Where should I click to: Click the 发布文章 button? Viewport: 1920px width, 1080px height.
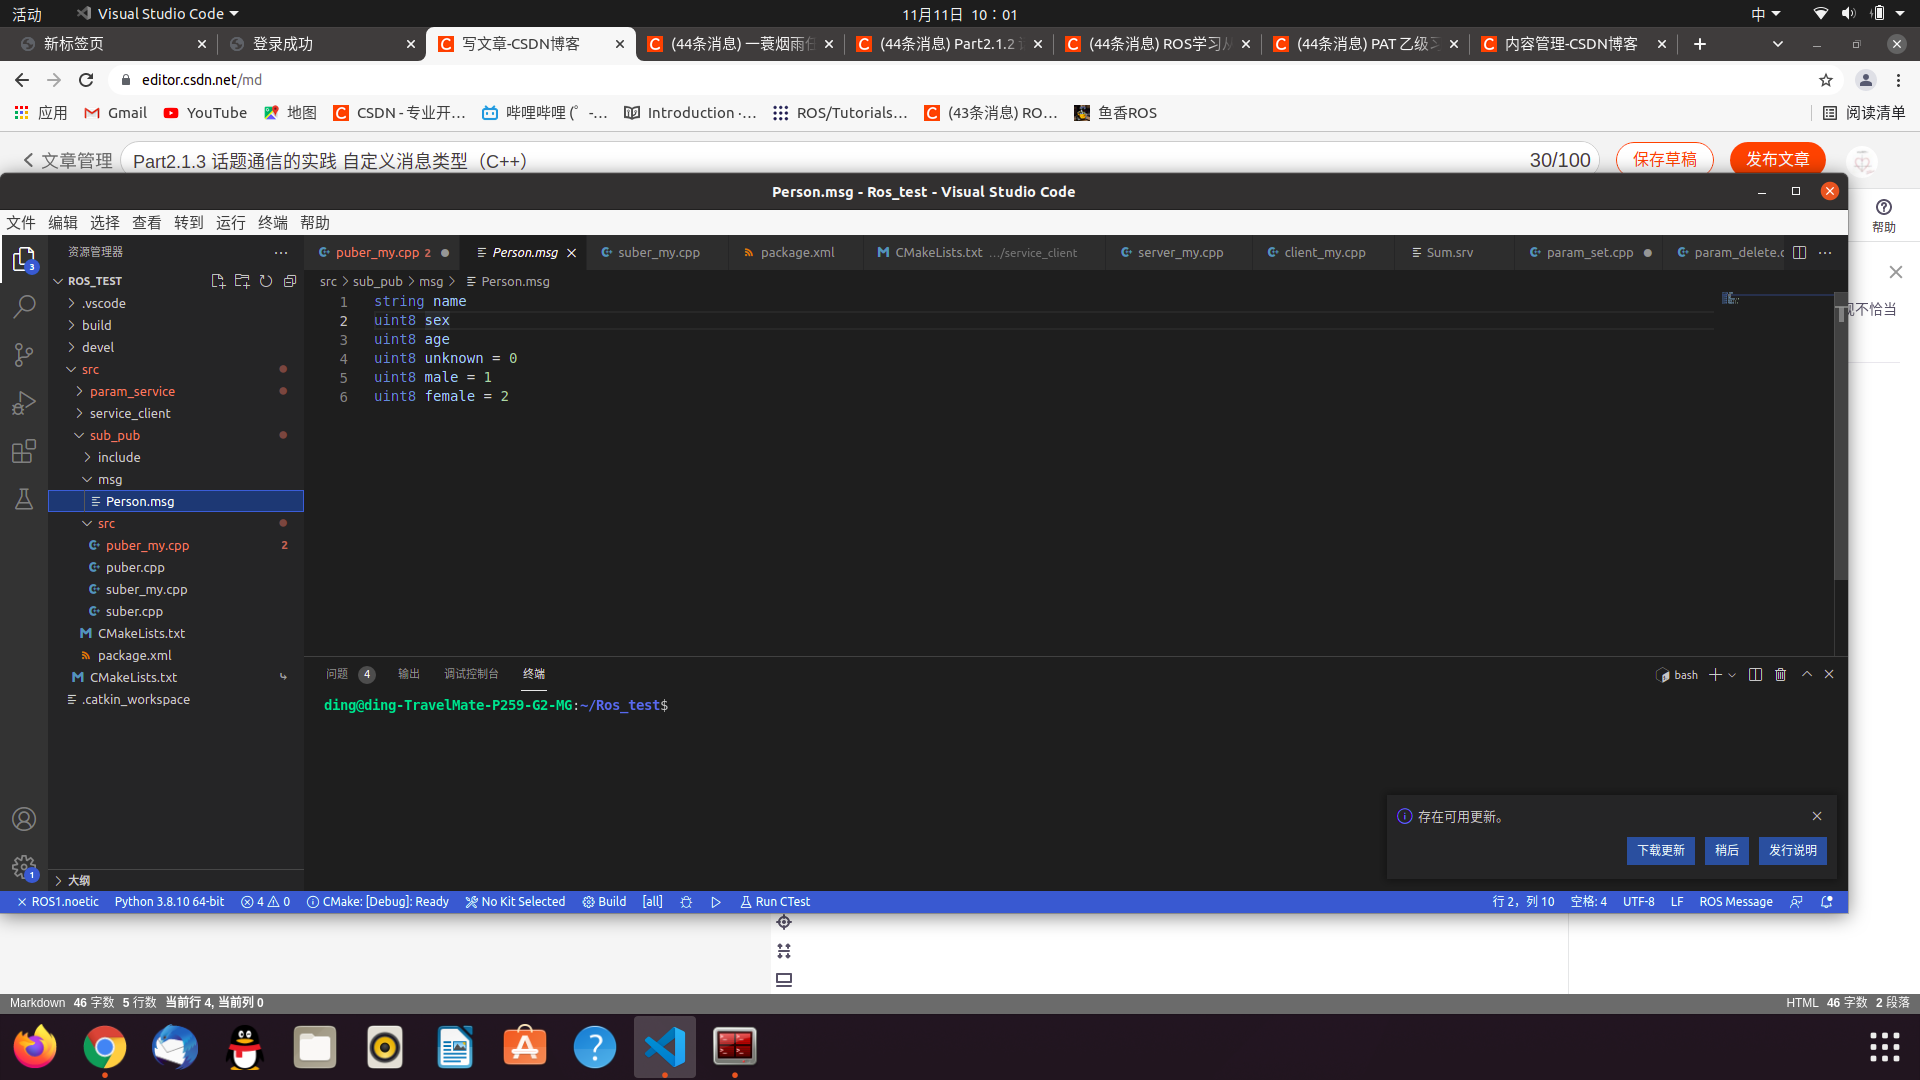[x=1777, y=160]
